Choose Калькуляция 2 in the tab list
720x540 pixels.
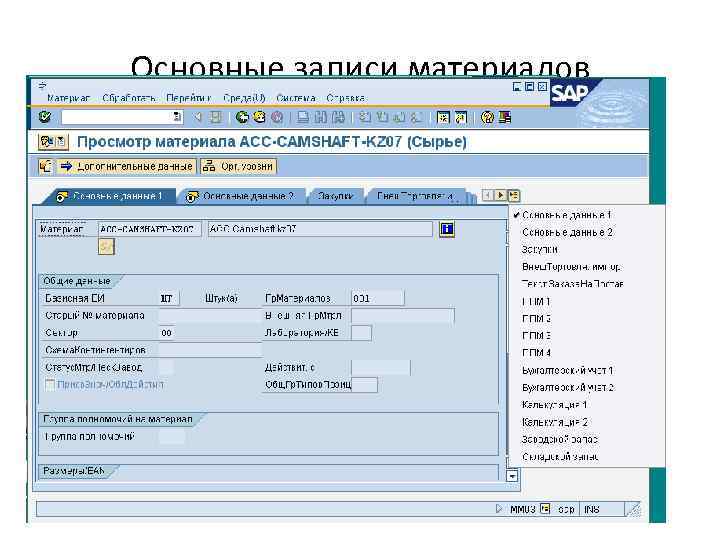[x=555, y=422]
